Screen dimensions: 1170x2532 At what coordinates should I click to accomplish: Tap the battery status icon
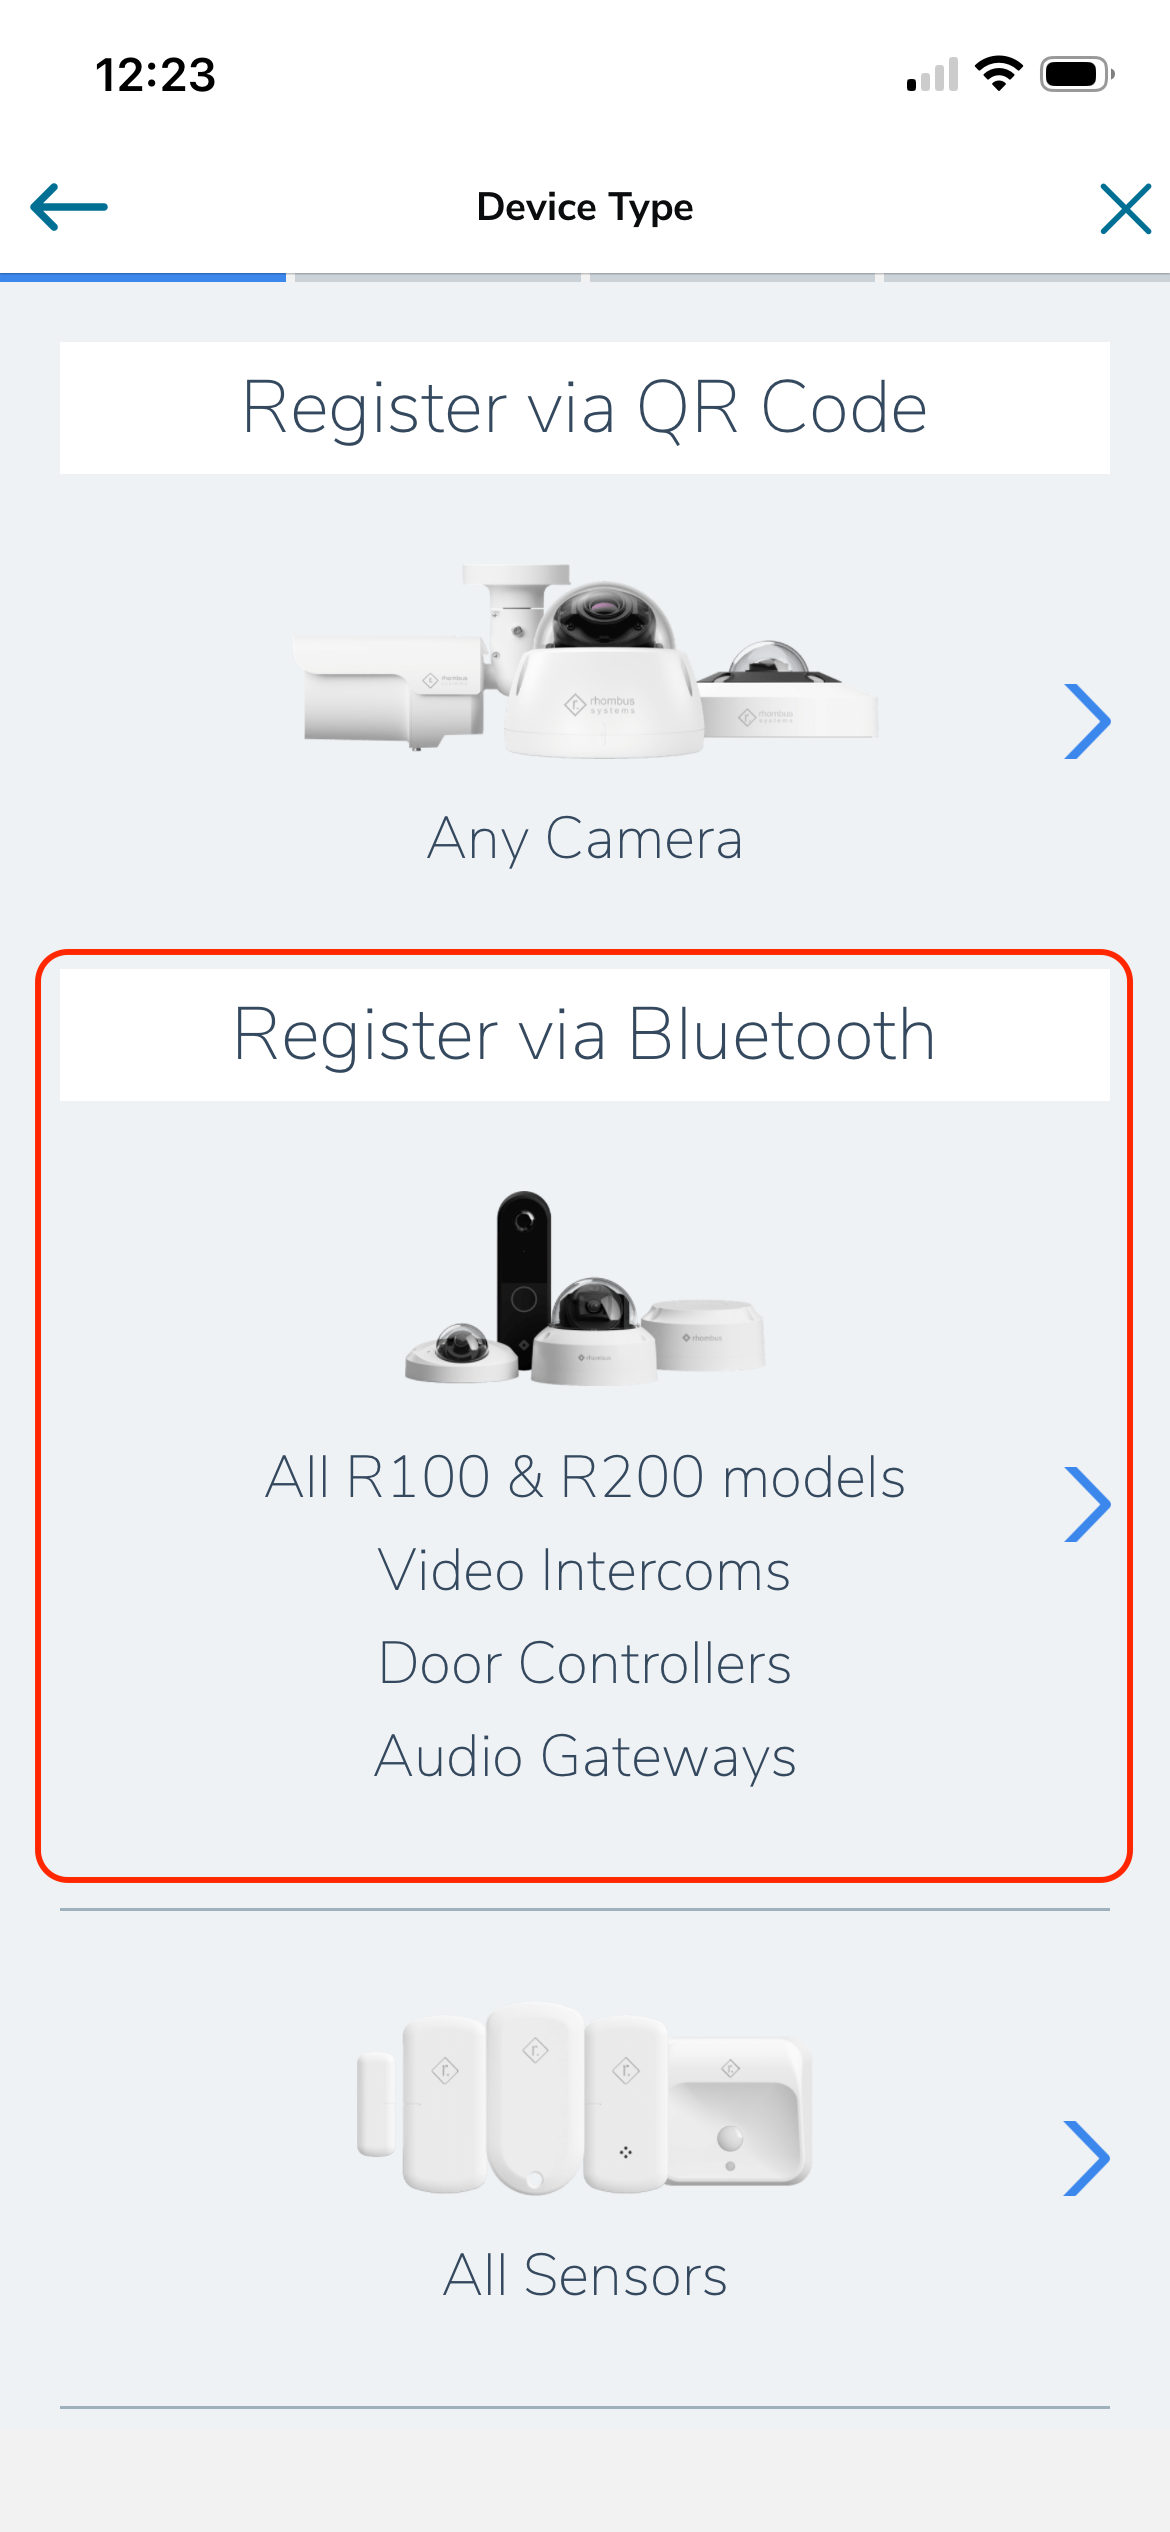1078,74
